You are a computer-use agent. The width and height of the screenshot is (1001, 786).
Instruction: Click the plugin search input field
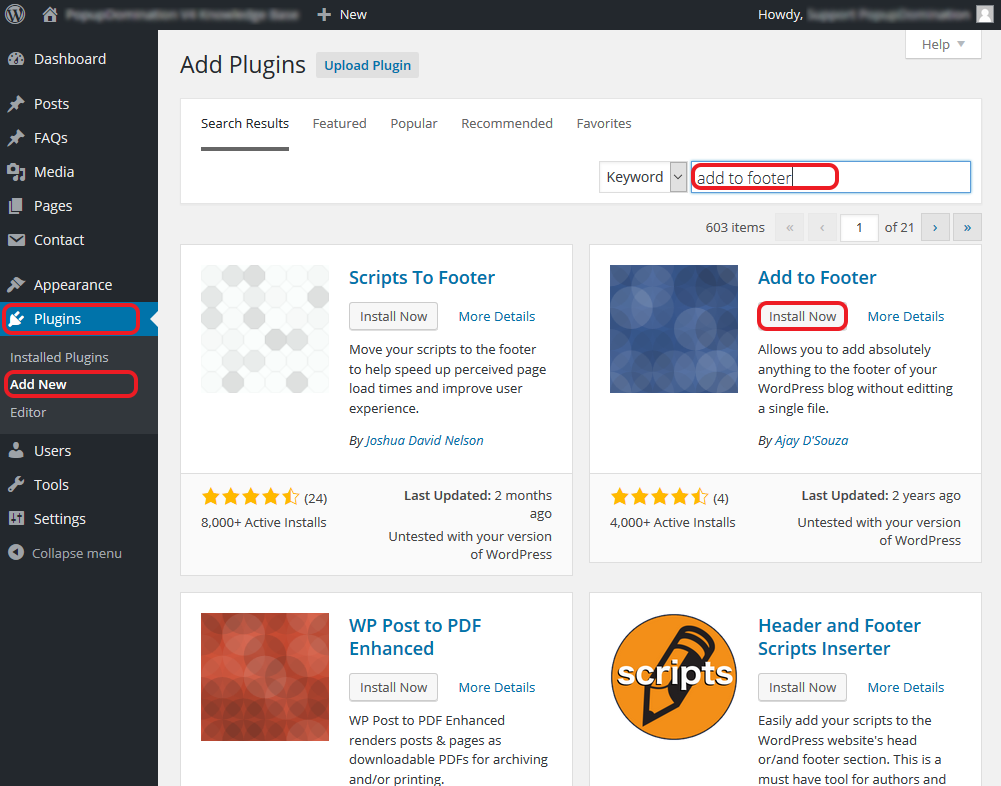(x=831, y=177)
